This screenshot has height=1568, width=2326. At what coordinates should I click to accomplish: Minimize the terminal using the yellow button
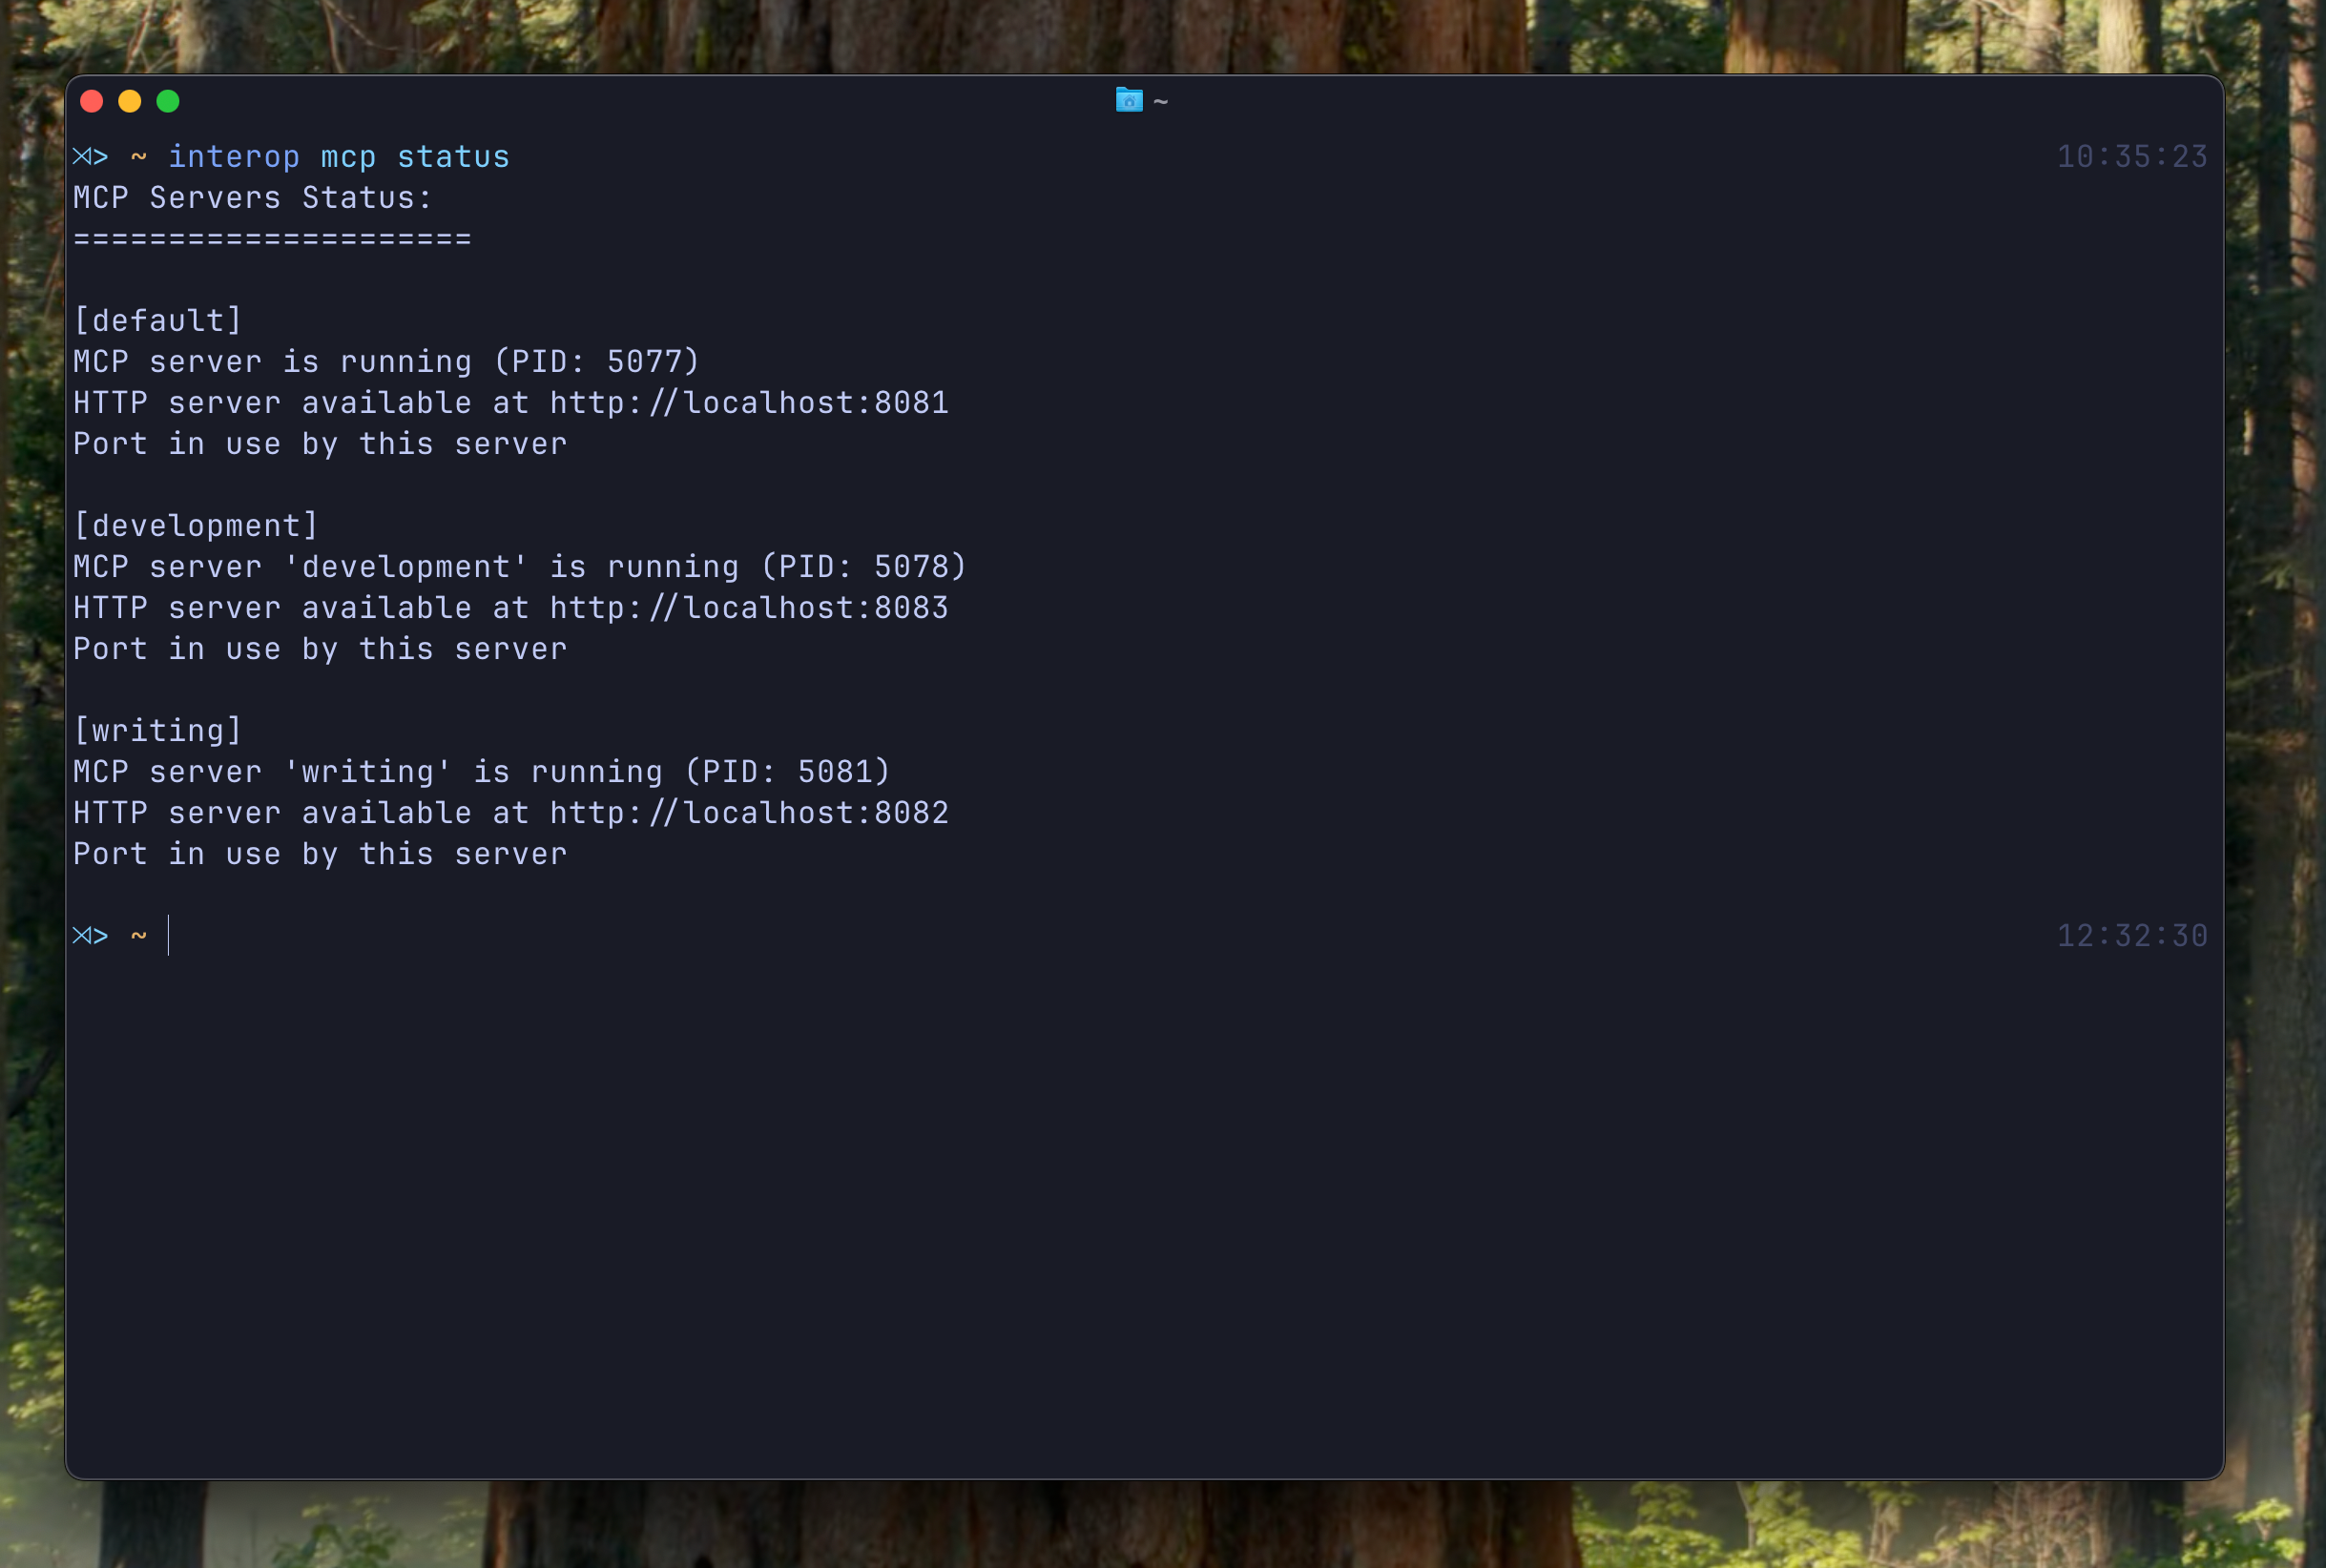130,101
